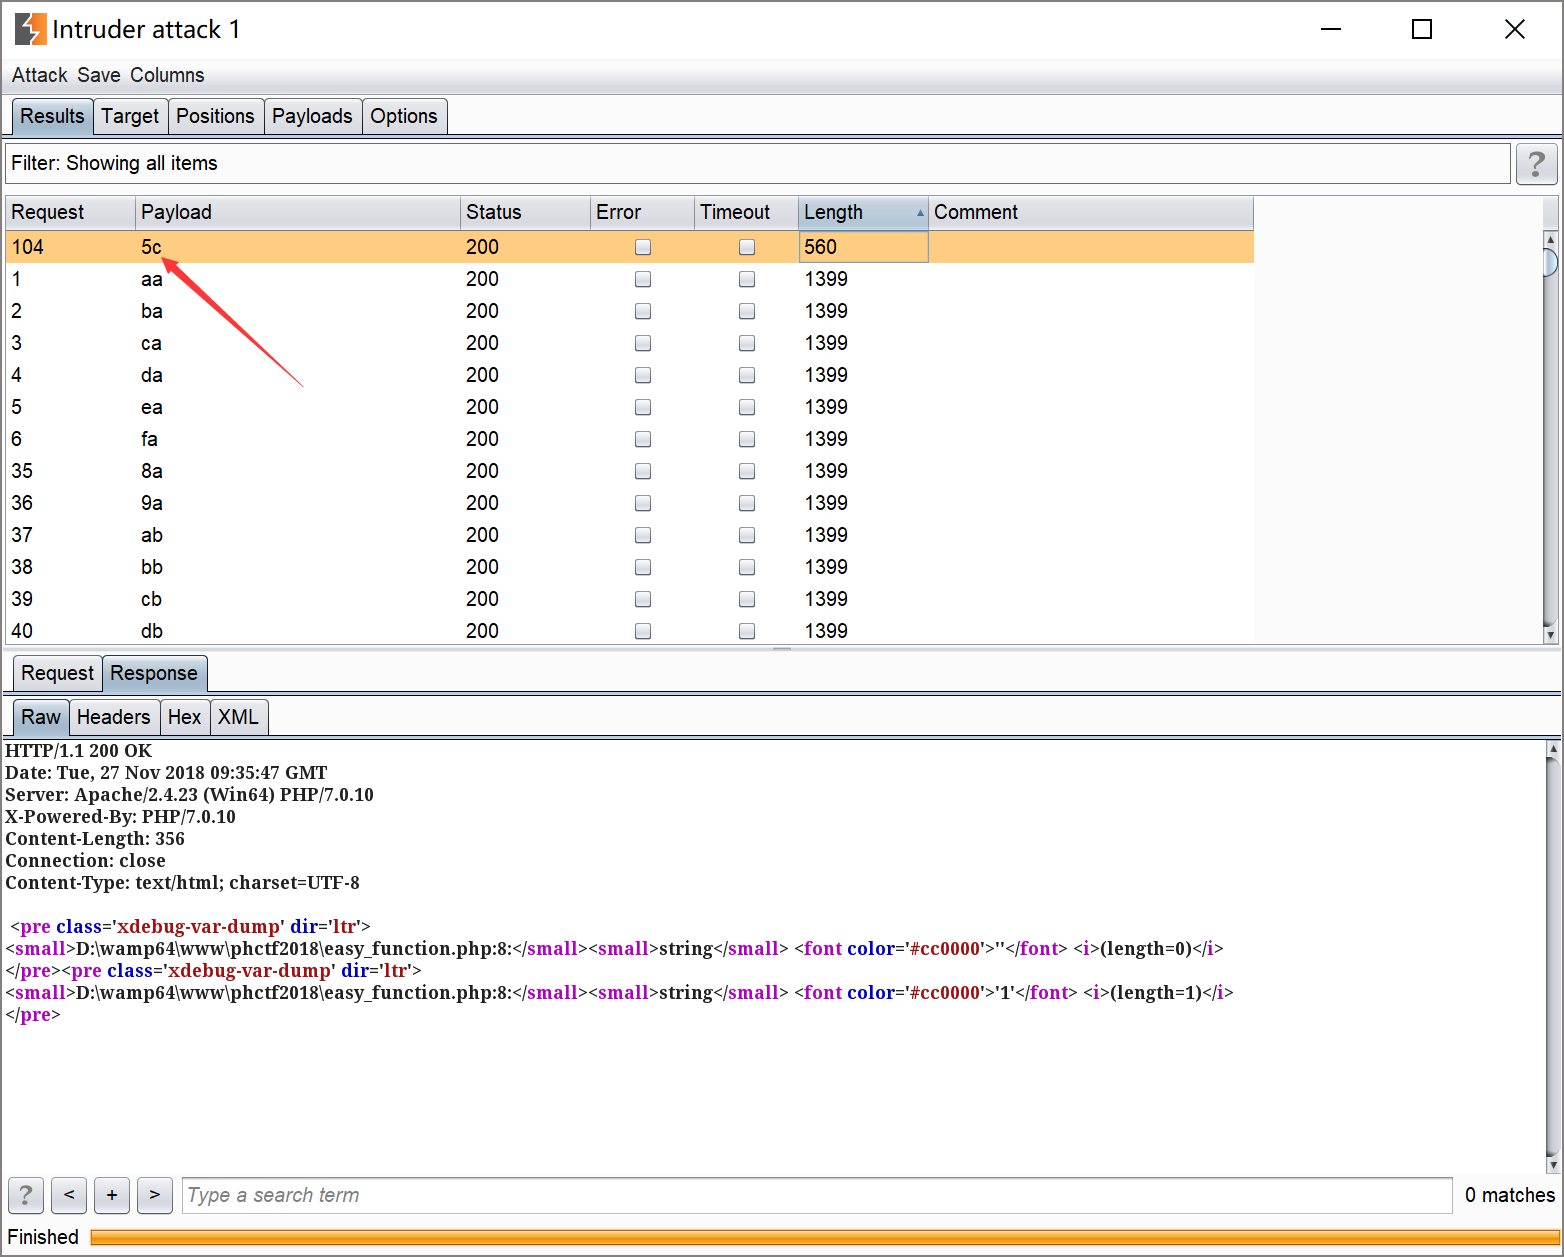Viewport: 1564px width, 1257px height.
Task: Select request 39 row with payload cb
Action: pyautogui.click(x=630, y=599)
